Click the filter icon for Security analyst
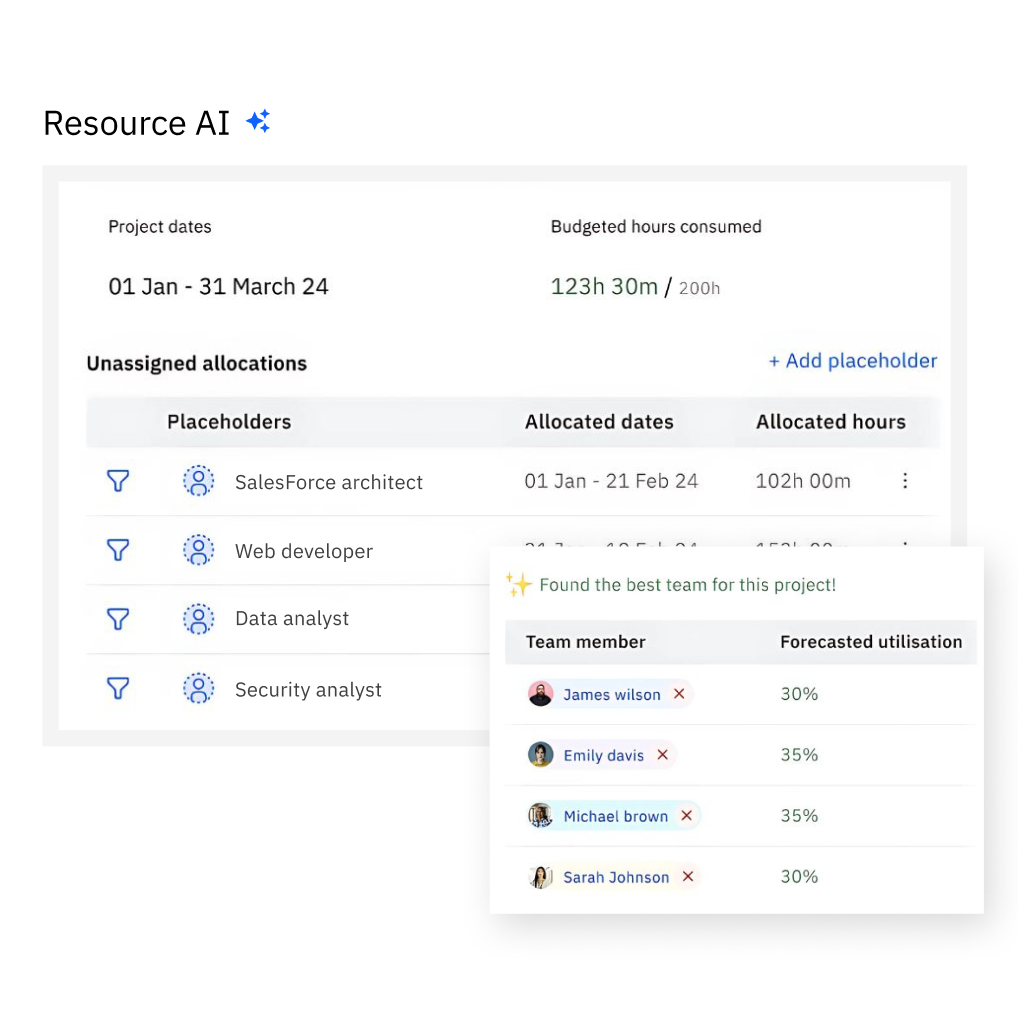1018x1029 pixels. click(118, 688)
